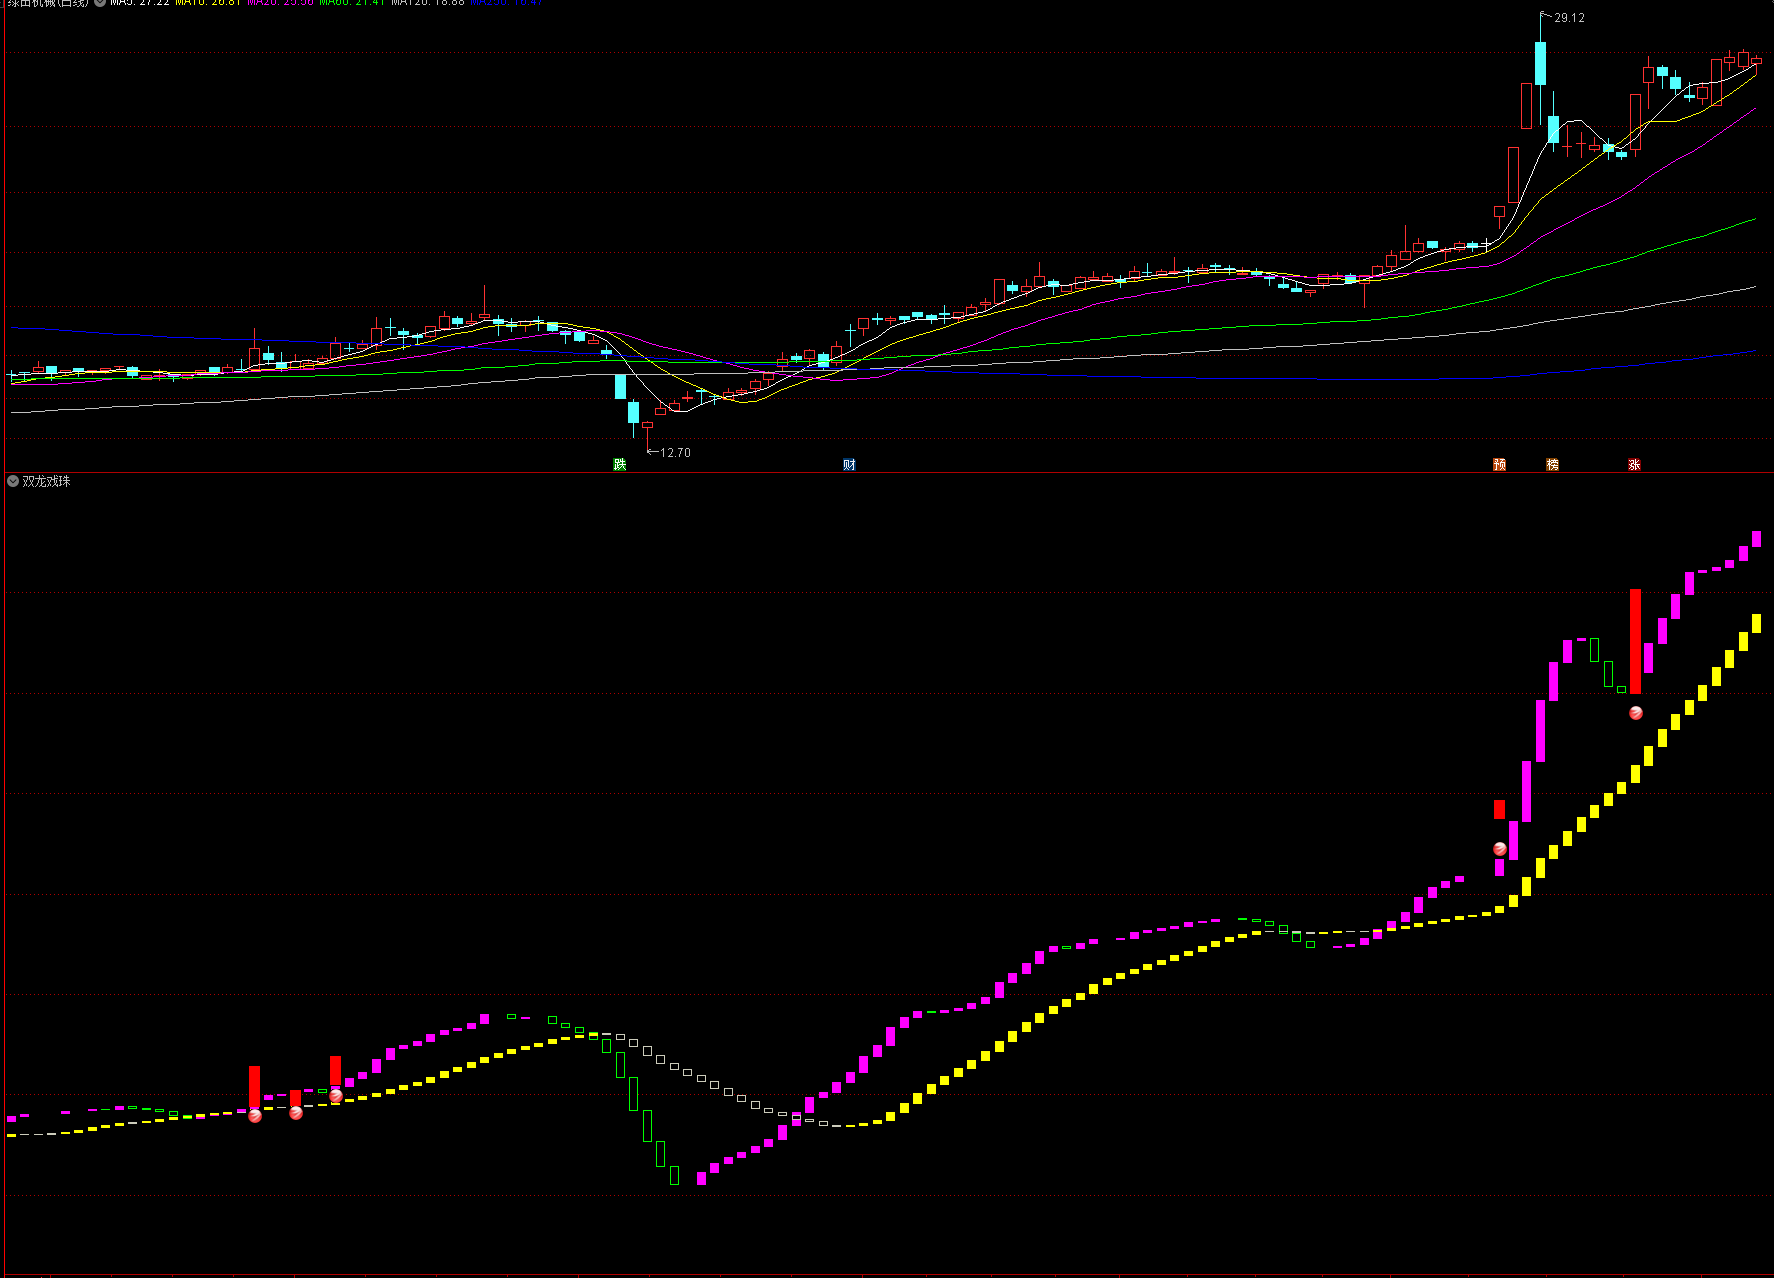Viewport: 1774px width, 1278px height.
Task: Click the orange 预 event marker
Action: coord(1499,464)
